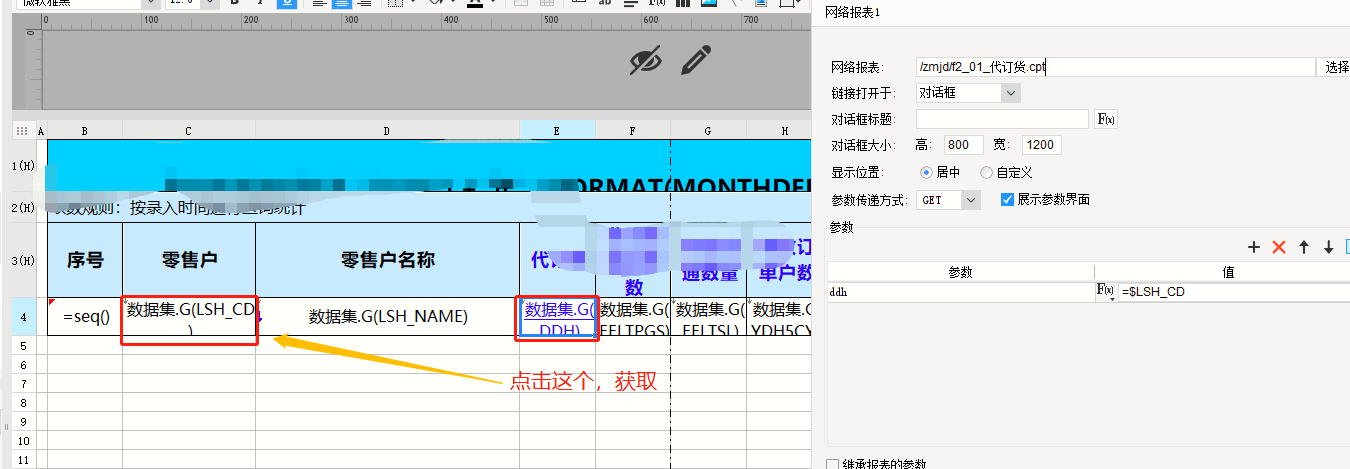This screenshot has height=469, width=1350.
Task: Click row header 11
Action: (23, 460)
